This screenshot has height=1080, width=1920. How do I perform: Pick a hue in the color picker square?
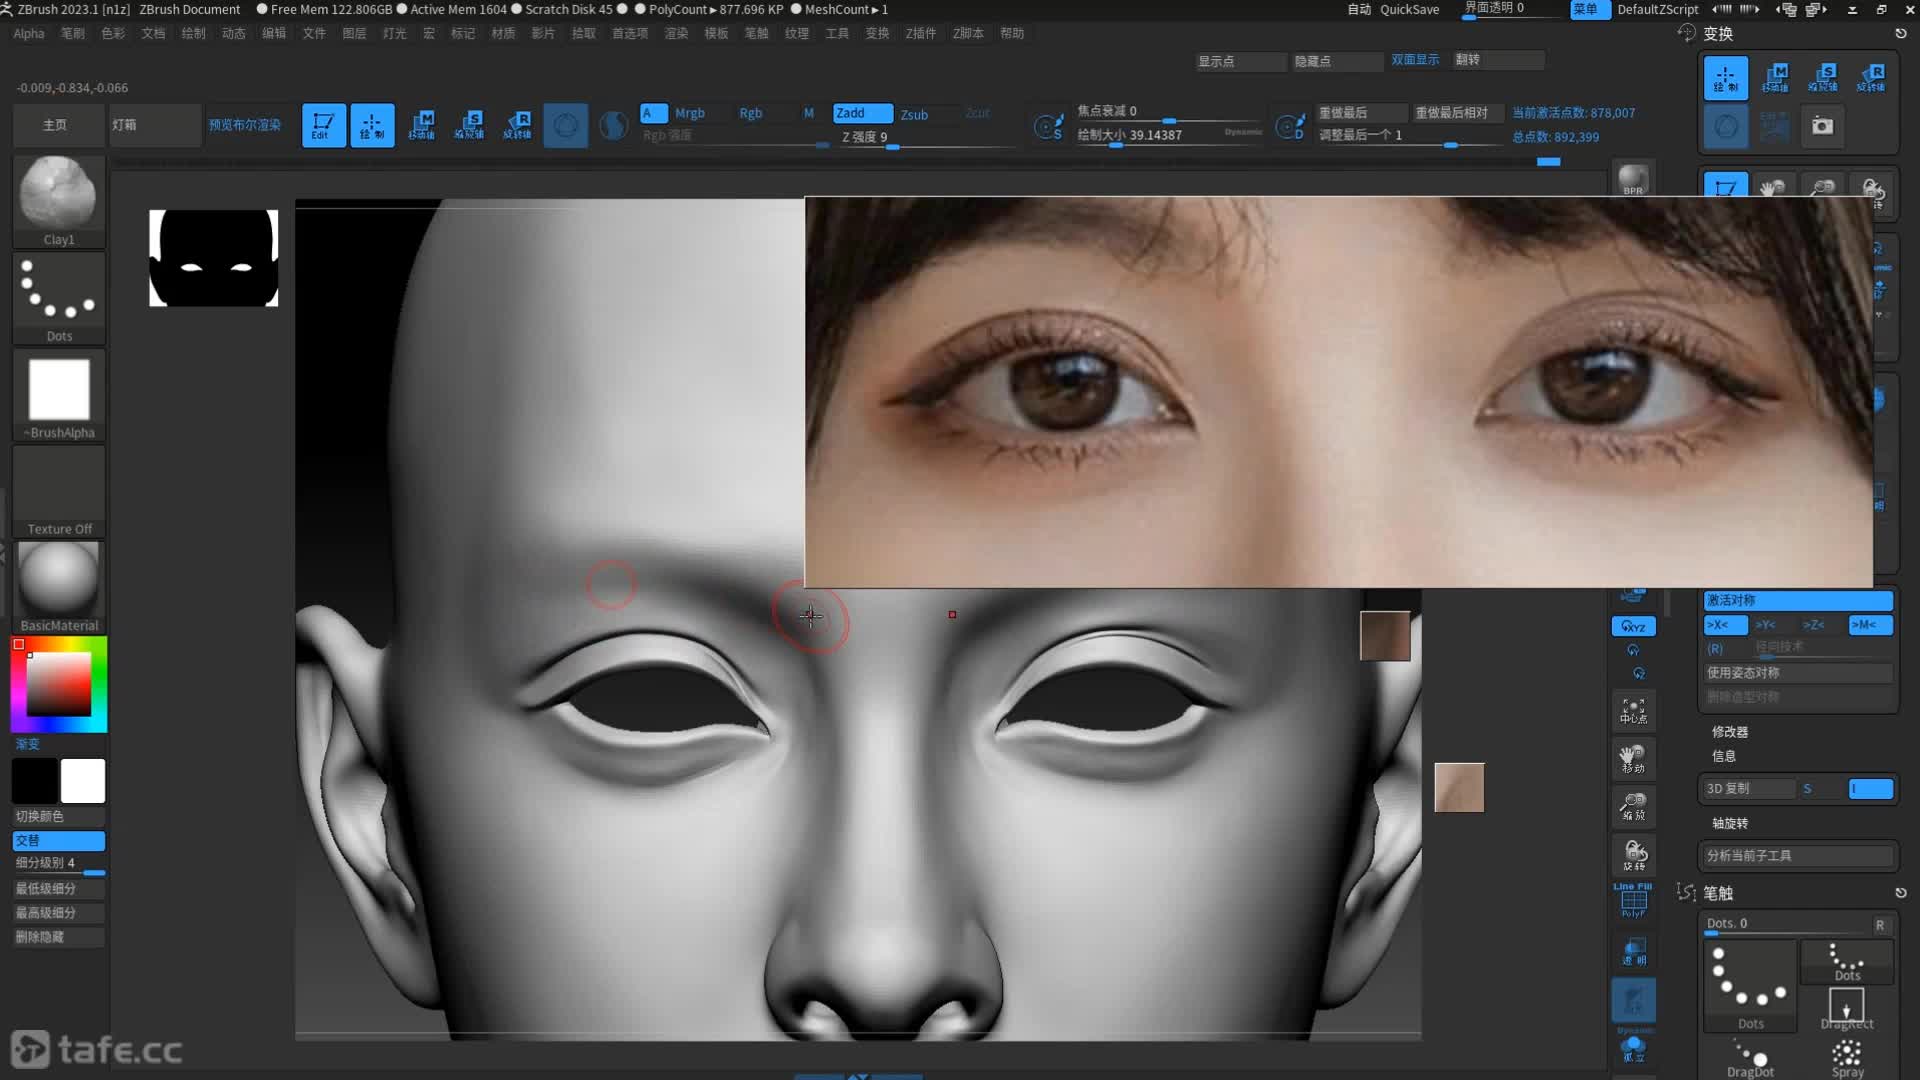(x=58, y=684)
